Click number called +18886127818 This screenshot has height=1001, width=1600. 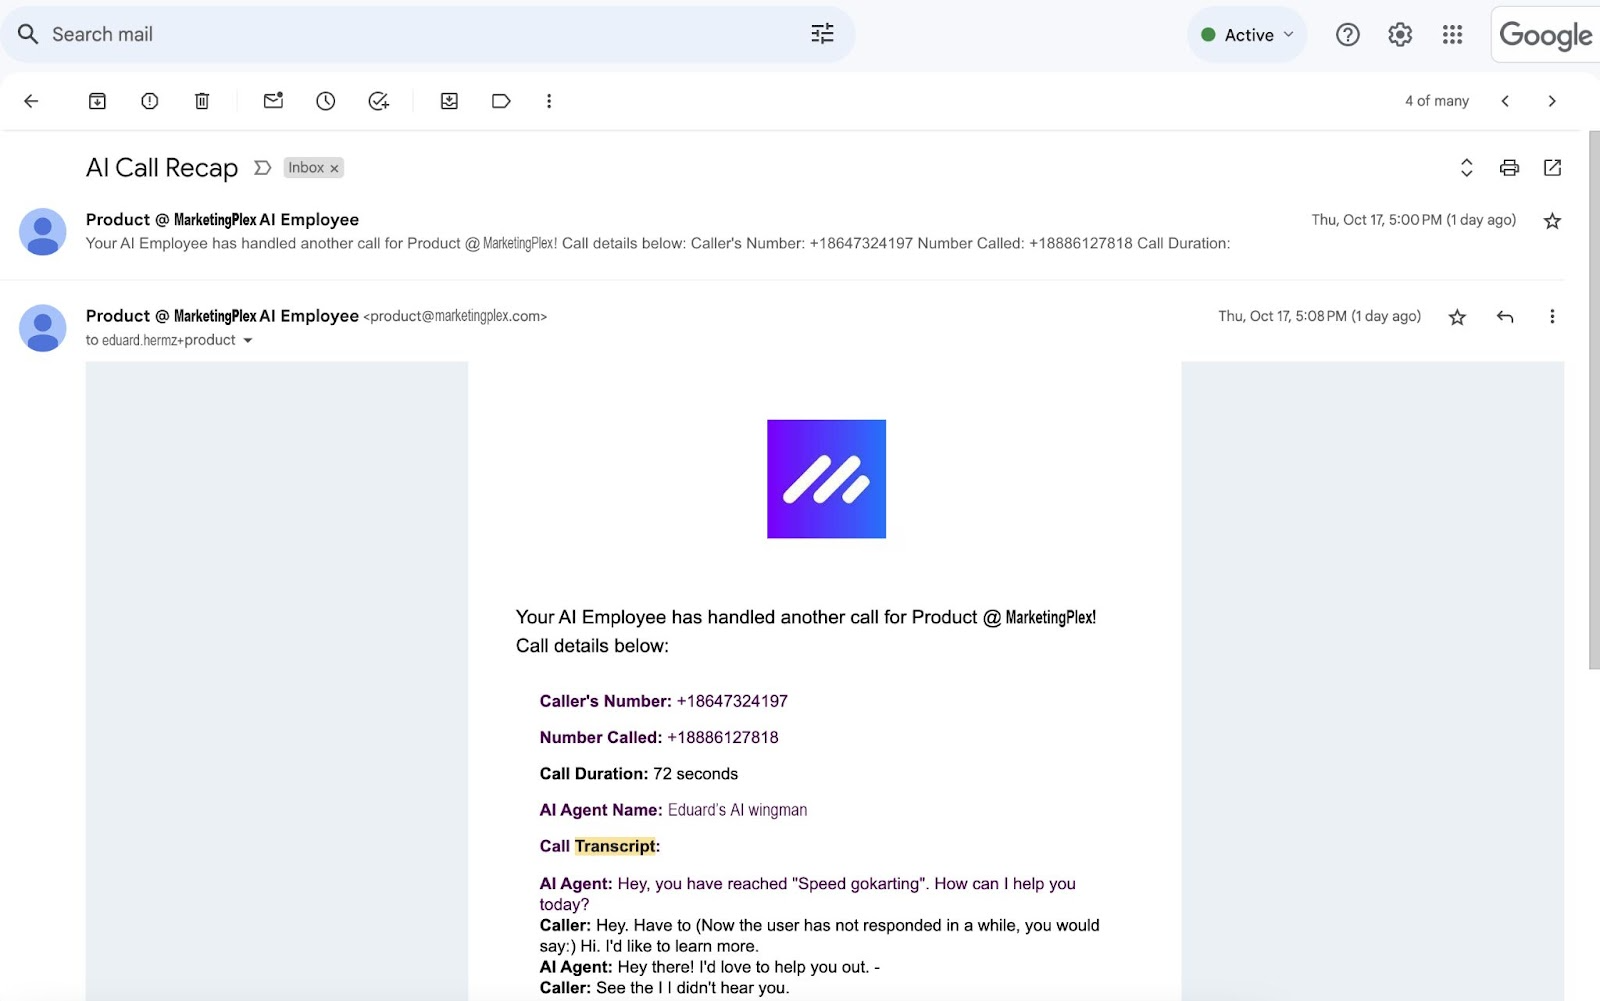[723, 738]
